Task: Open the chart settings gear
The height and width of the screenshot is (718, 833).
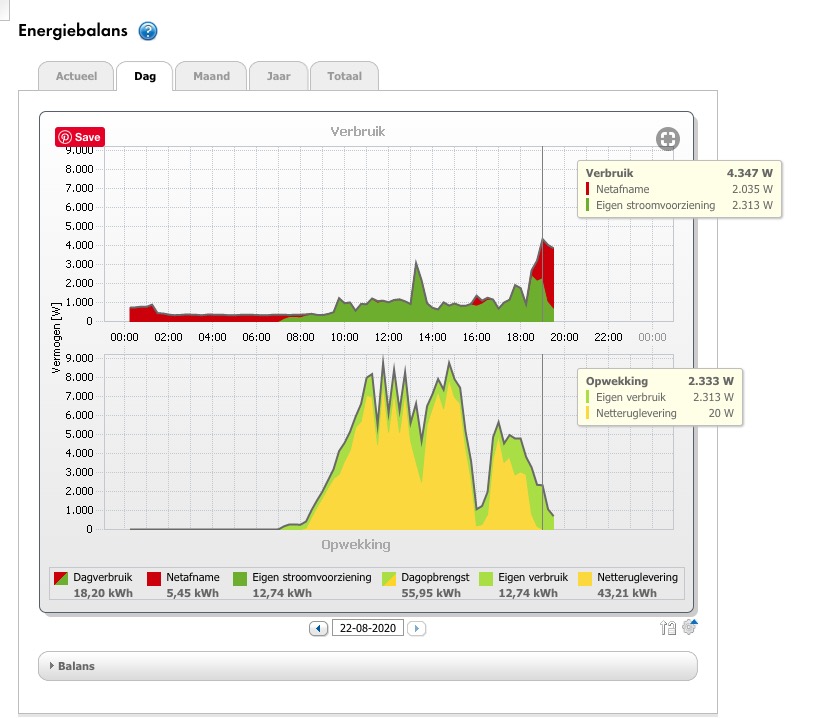Action: [689, 627]
